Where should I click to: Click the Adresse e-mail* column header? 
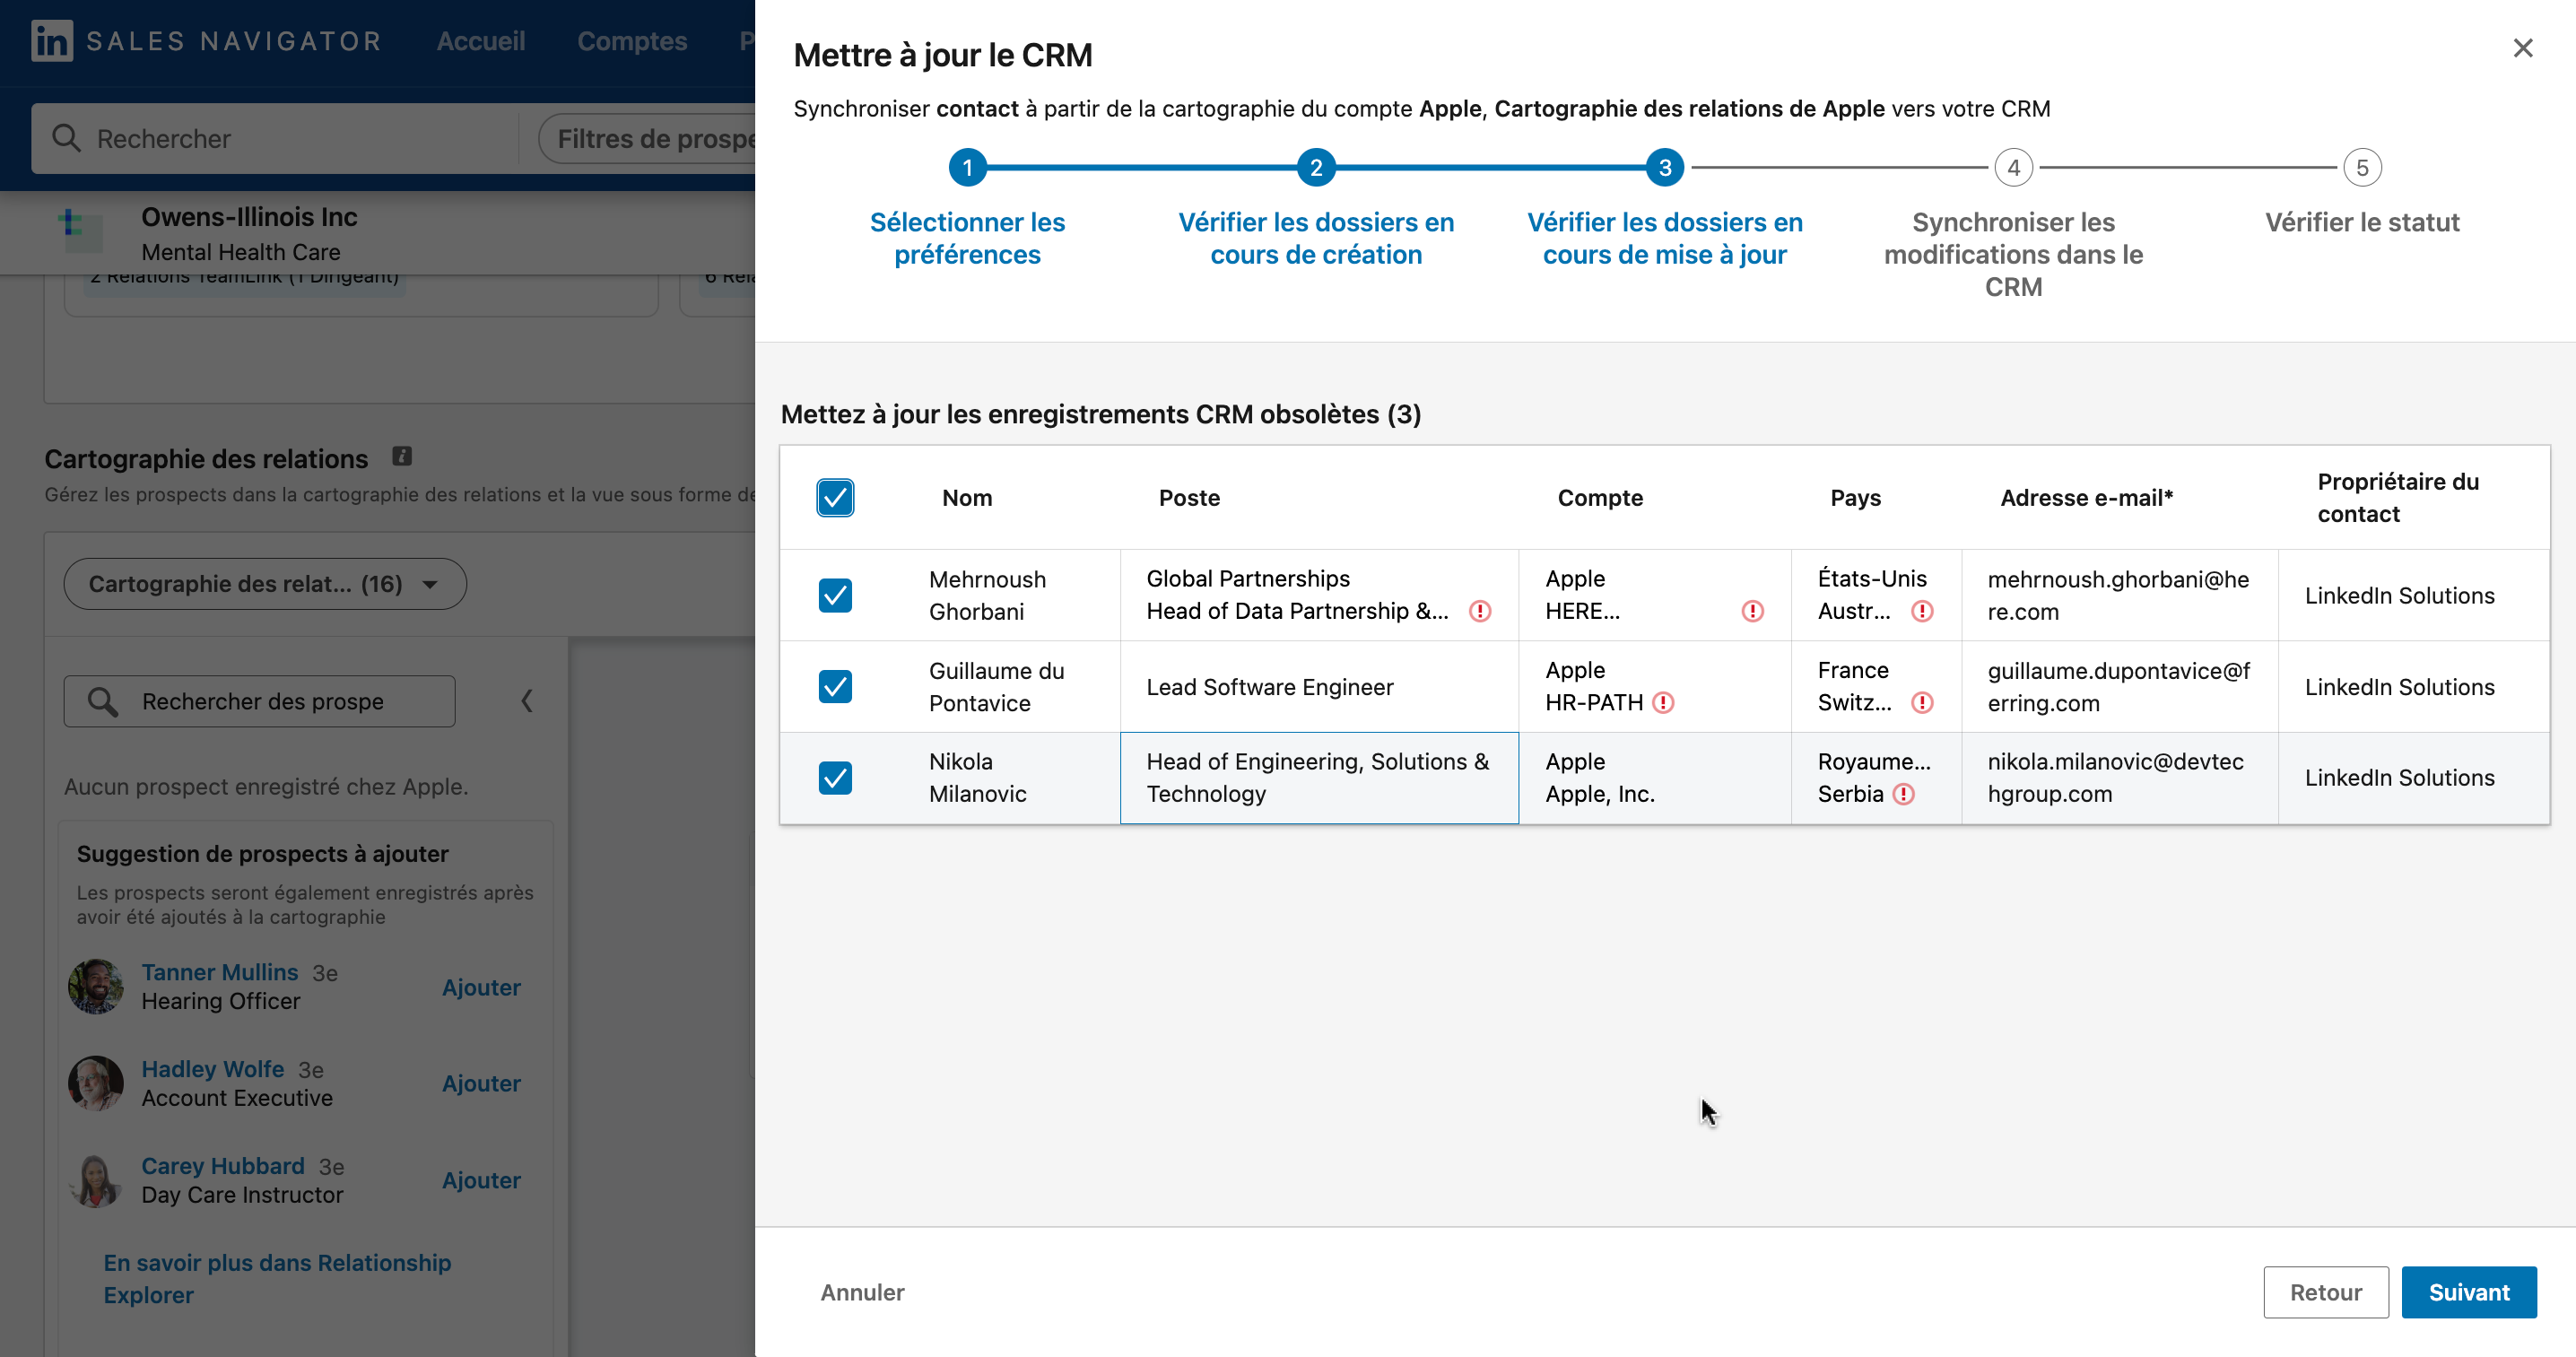2086,498
